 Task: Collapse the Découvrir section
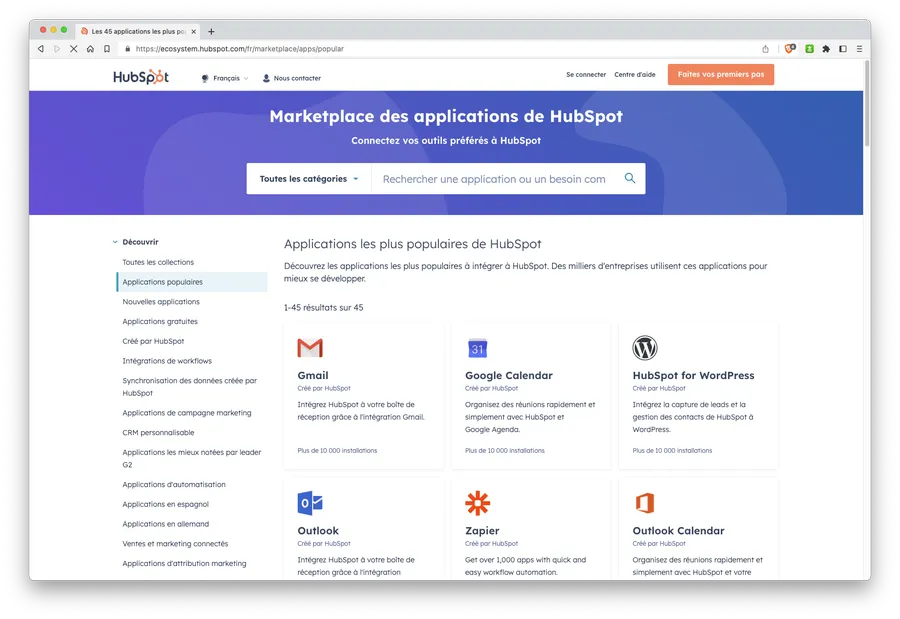pyautogui.click(x=115, y=242)
